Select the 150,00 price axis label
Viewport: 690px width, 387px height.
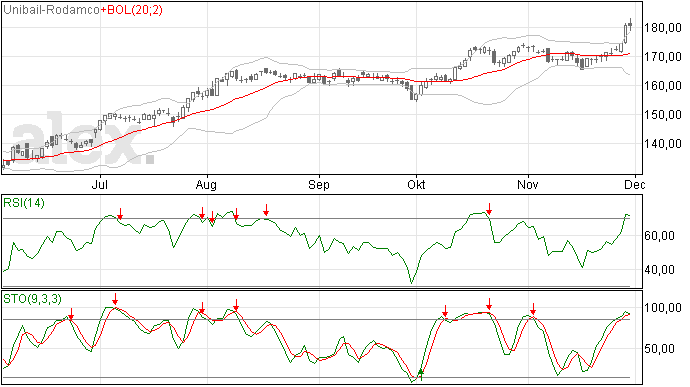663,115
